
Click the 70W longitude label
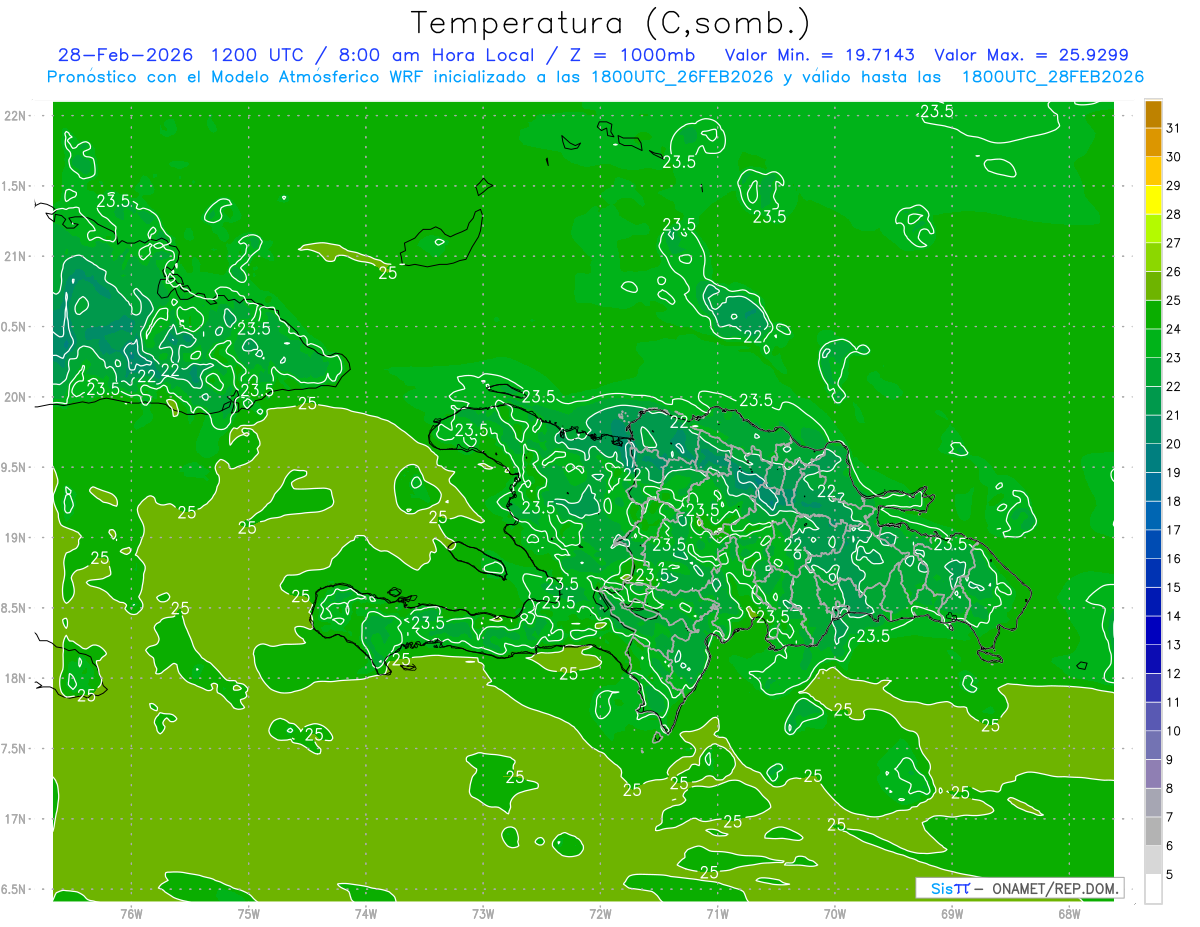point(835,913)
